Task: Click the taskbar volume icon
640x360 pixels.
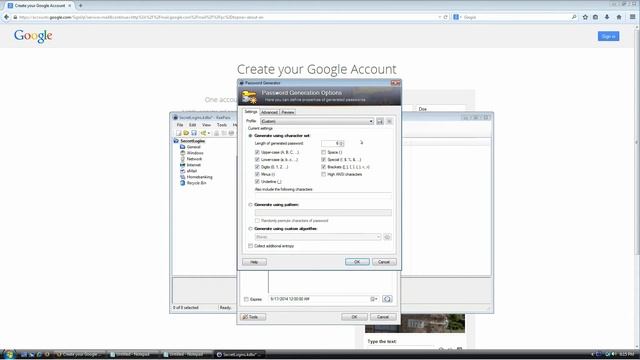Action: click(x=613, y=354)
